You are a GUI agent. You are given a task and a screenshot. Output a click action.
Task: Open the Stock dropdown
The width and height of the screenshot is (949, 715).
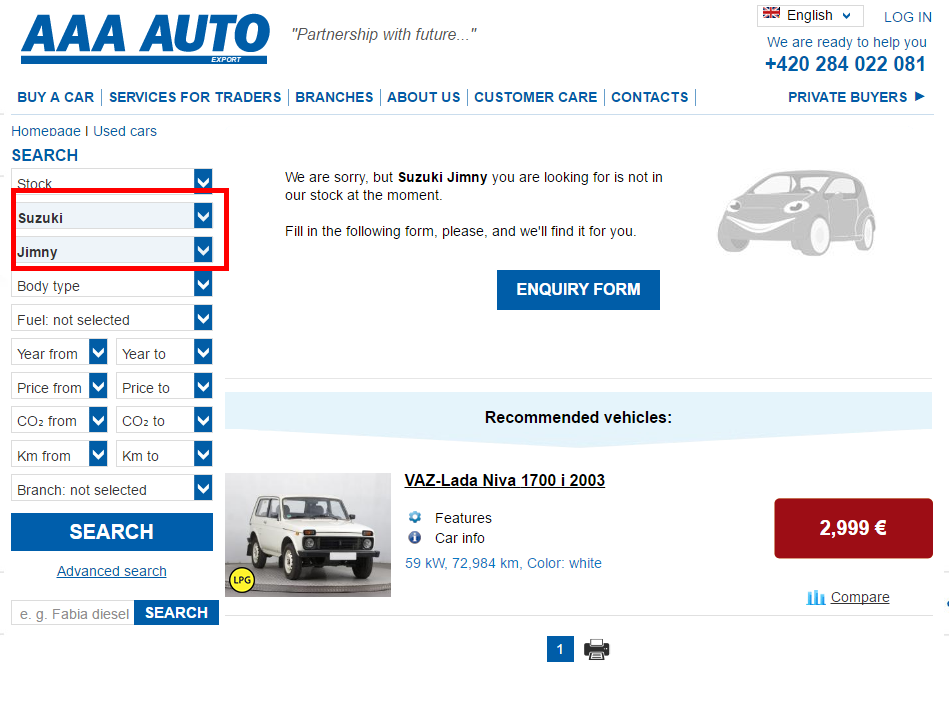click(x=112, y=180)
